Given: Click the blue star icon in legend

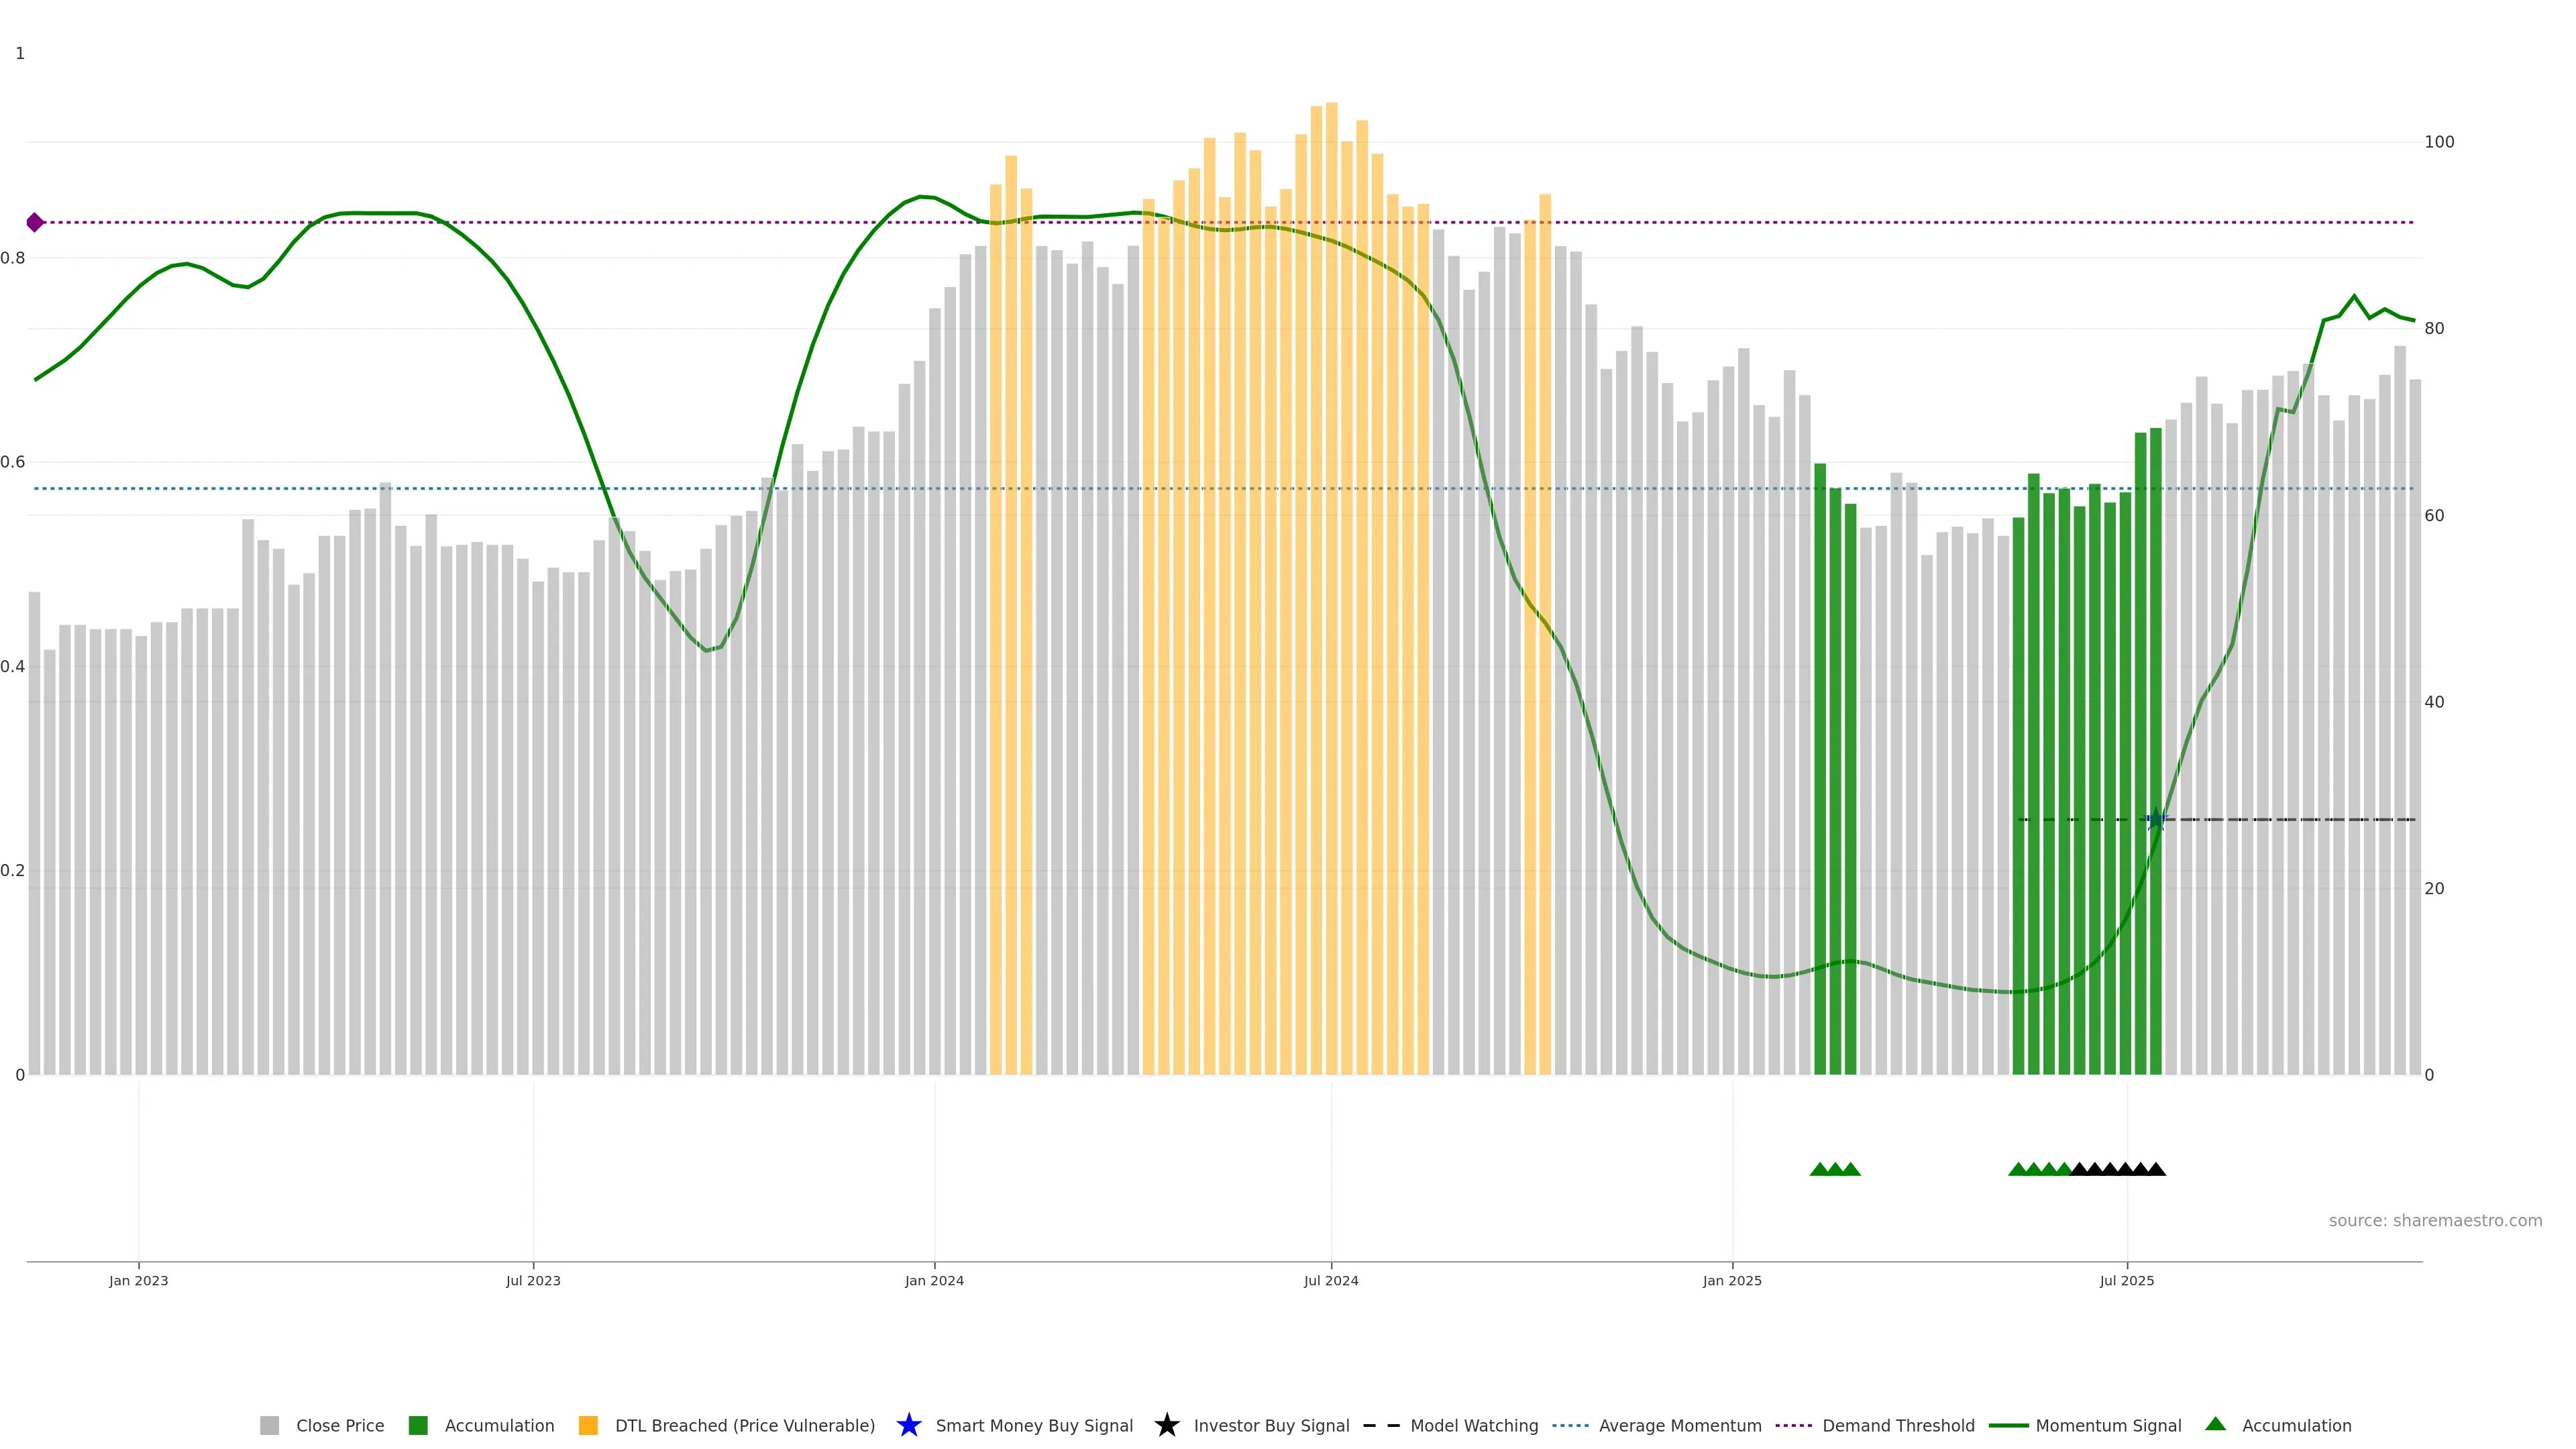Looking at the screenshot, I should [x=908, y=1425].
